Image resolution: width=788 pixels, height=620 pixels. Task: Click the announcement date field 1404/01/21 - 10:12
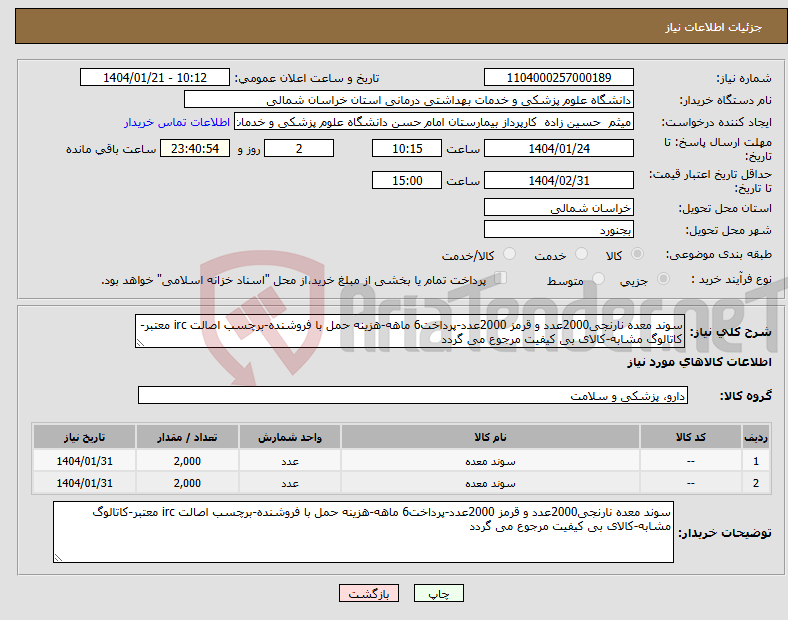pyautogui.click(x=155, y=77)
